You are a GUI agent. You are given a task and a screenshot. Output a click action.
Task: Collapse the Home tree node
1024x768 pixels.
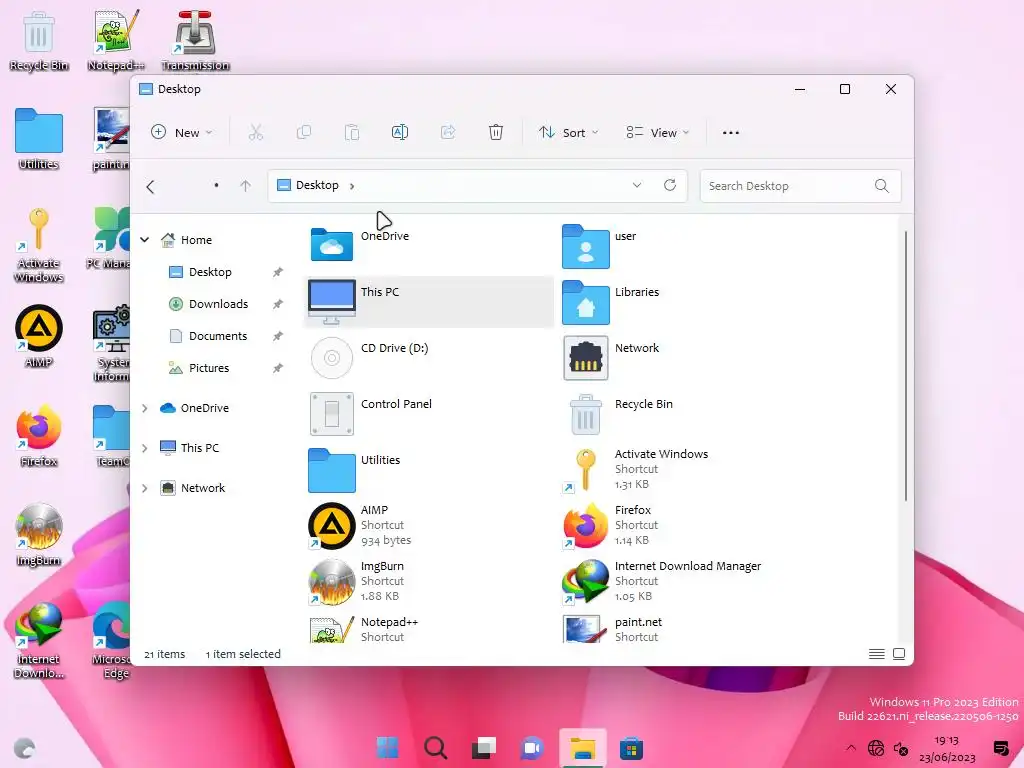(144, 240)
